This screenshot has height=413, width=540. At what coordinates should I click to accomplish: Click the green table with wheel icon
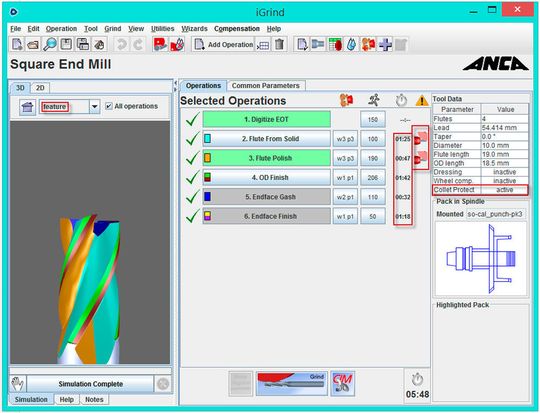coord(335,45)
